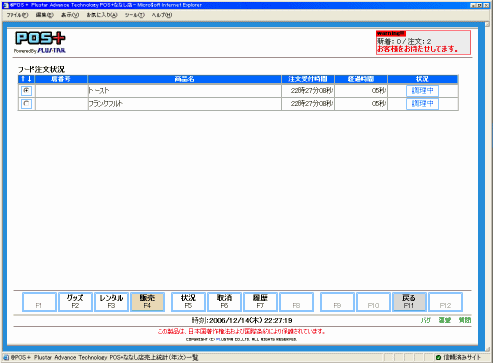This screenshot has height=363, width=493.
Task: Open 履歴 with the F7 button
Action: pos(260,302)
